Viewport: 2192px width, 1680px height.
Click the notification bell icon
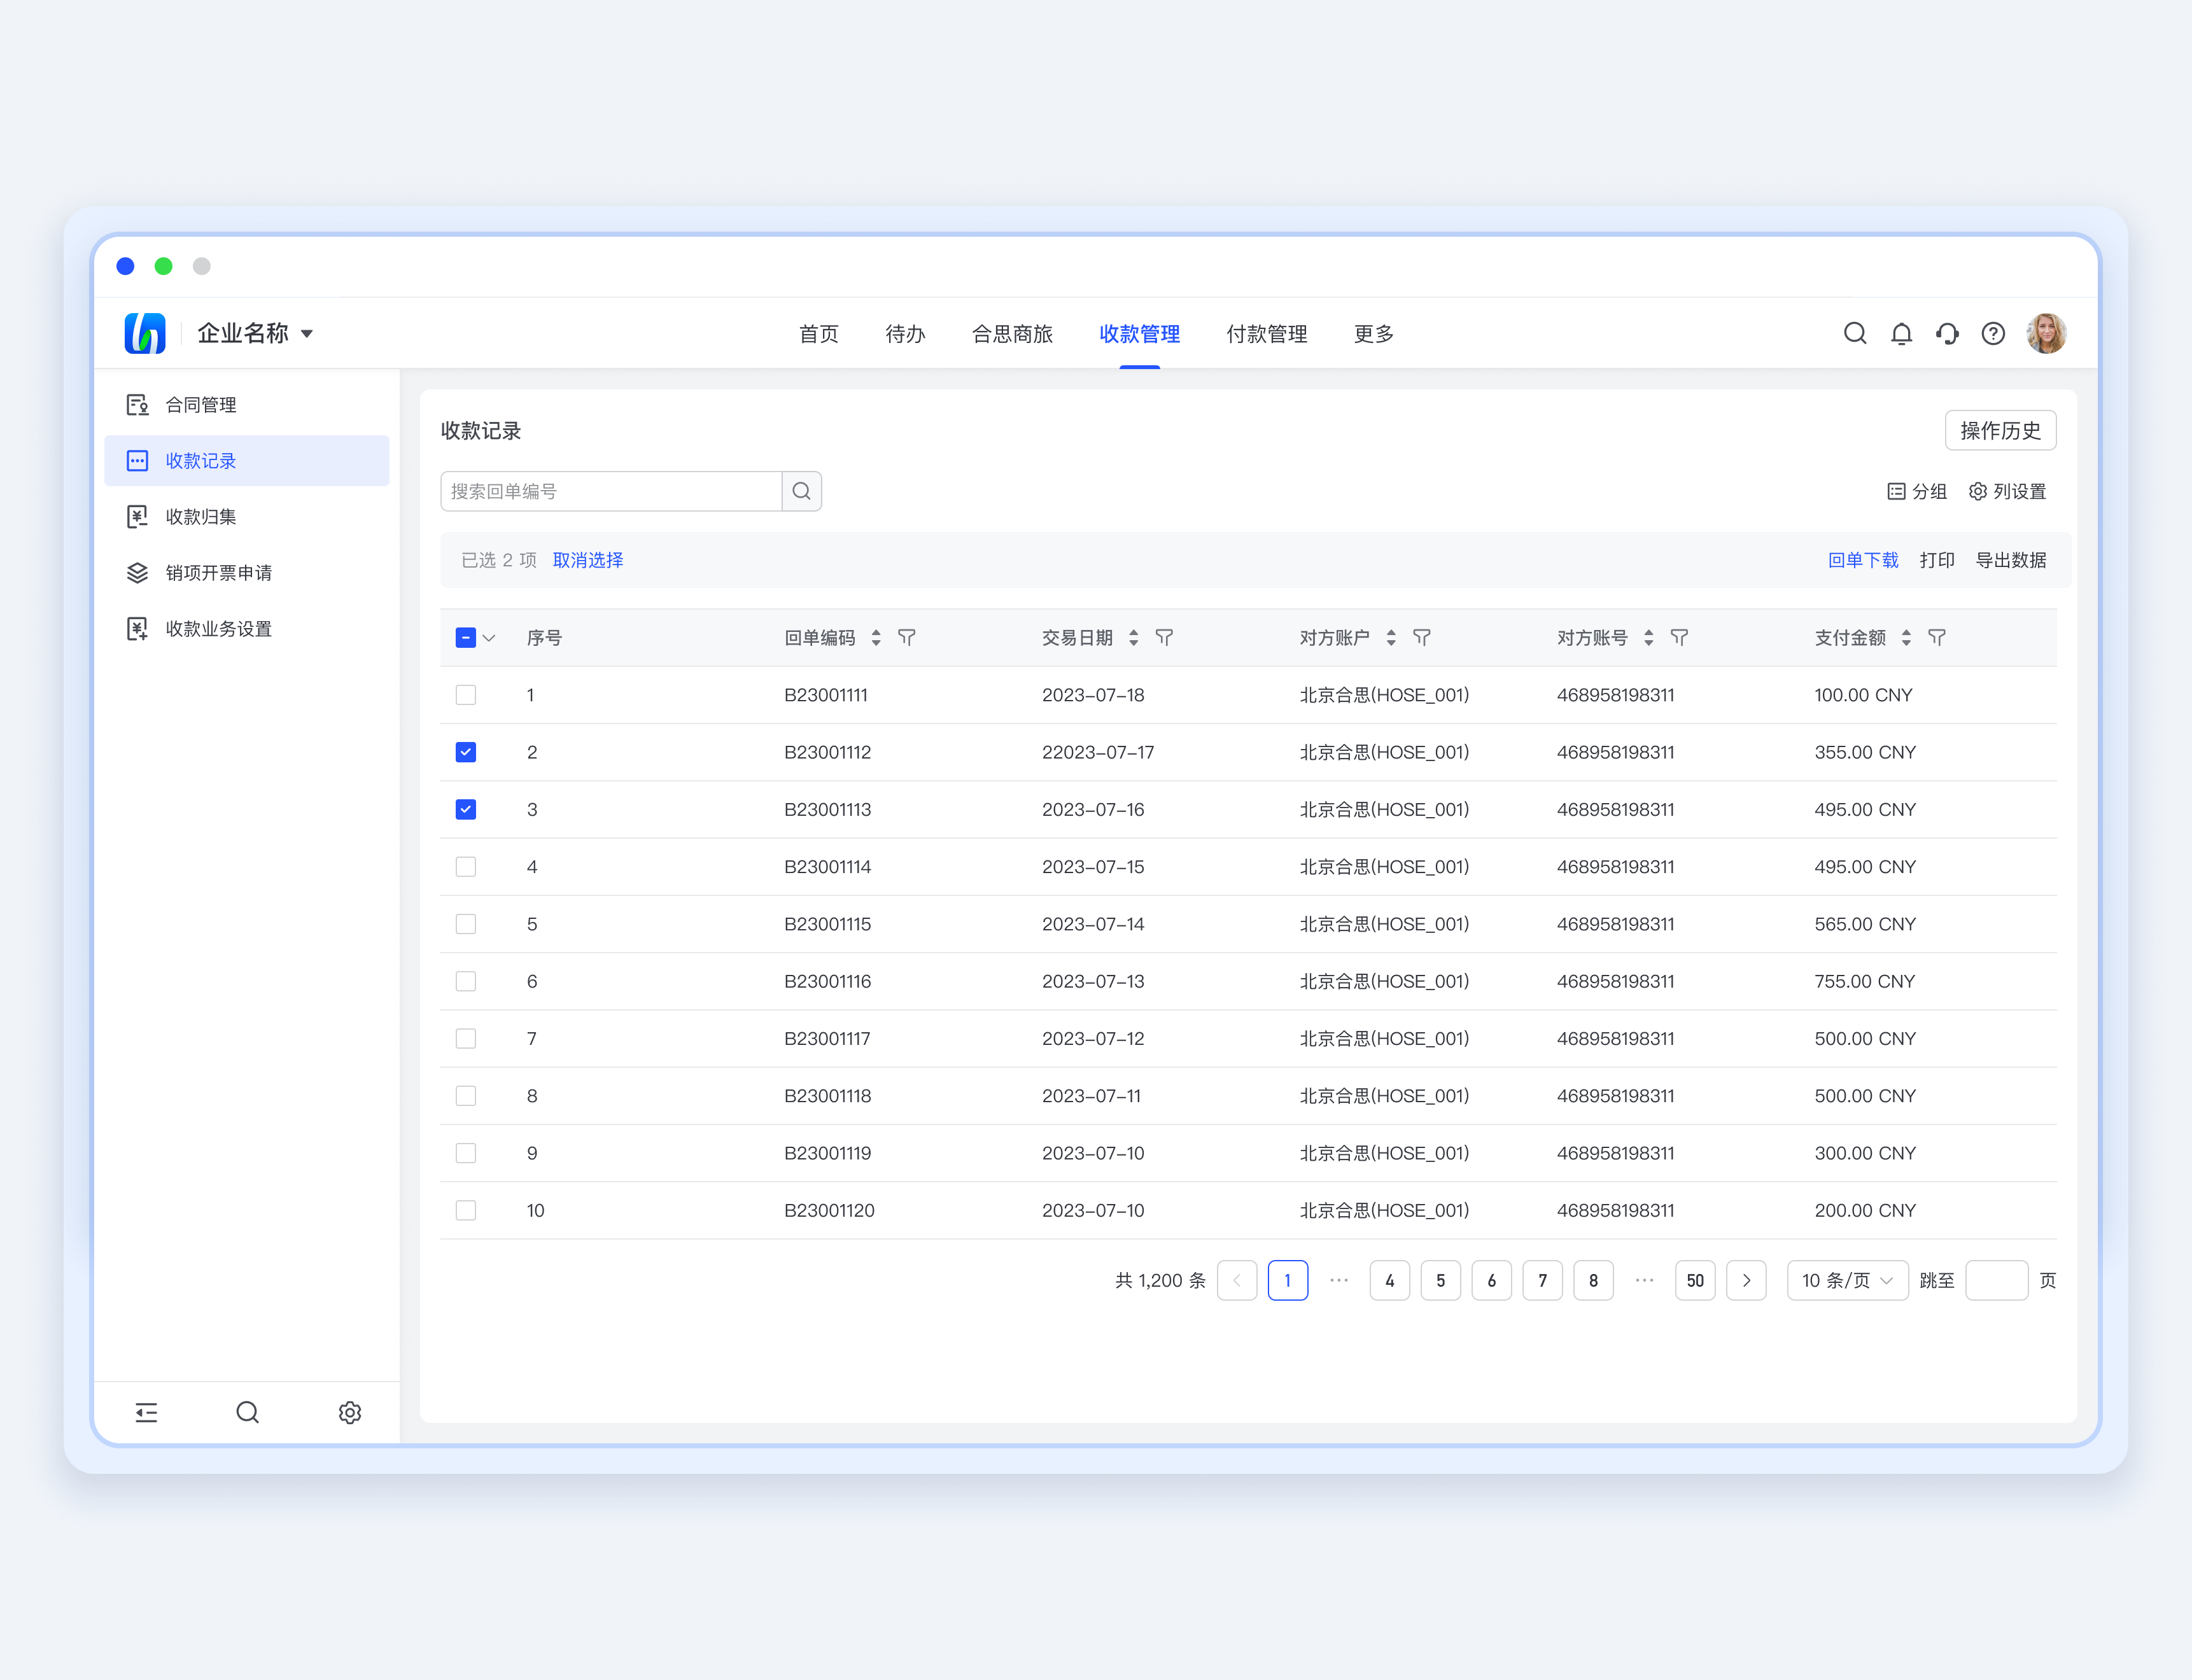coord(1901,334)
